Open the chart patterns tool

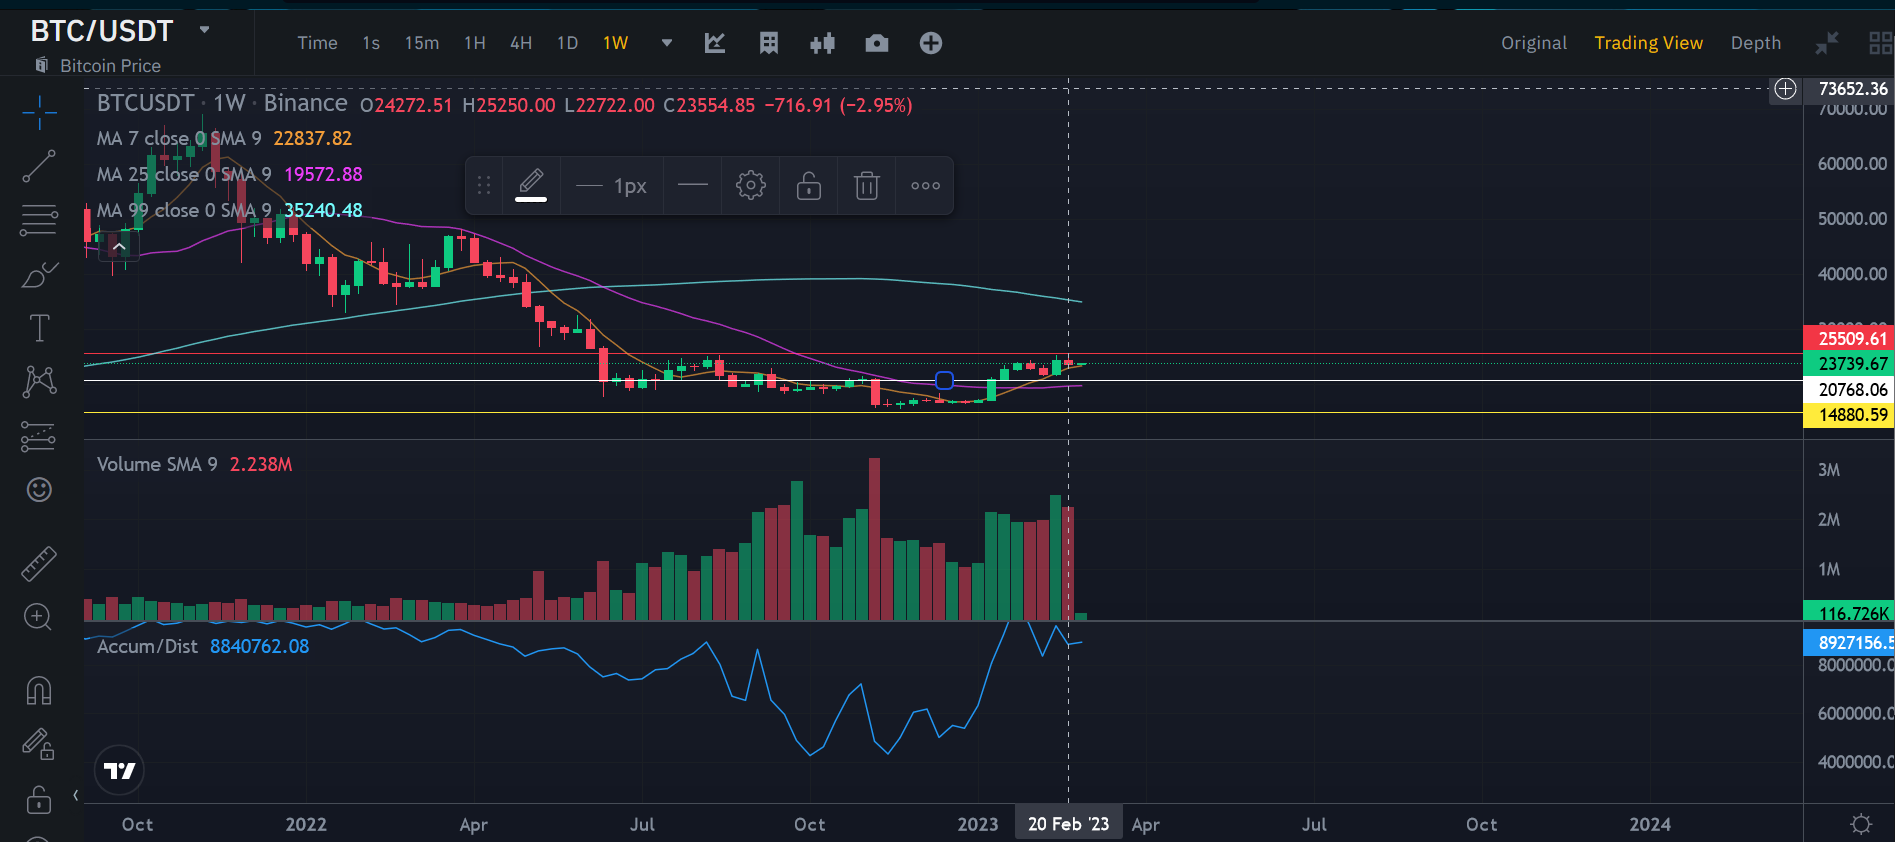[39, 381]
